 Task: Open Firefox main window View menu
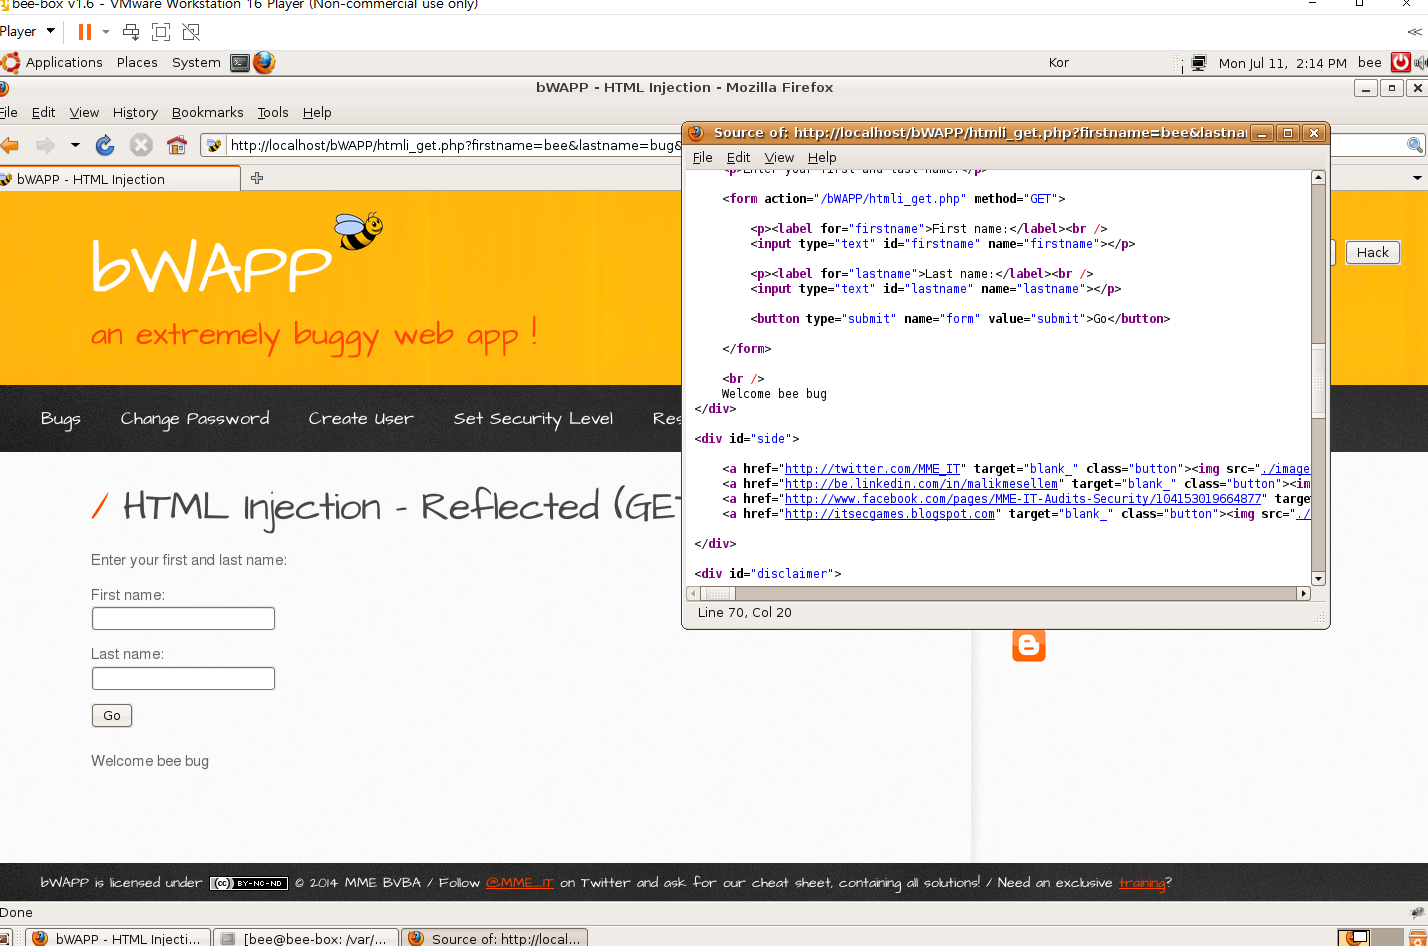coord(84,112)
